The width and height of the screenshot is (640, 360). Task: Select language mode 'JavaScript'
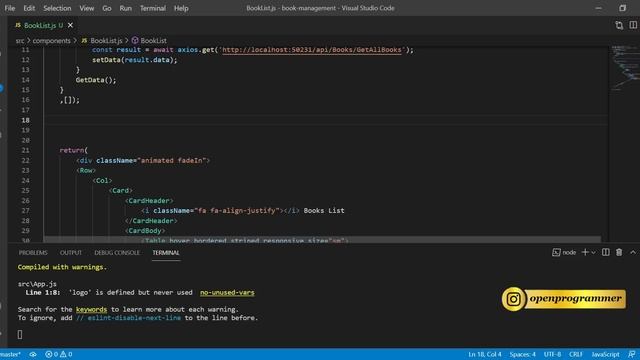605,354
